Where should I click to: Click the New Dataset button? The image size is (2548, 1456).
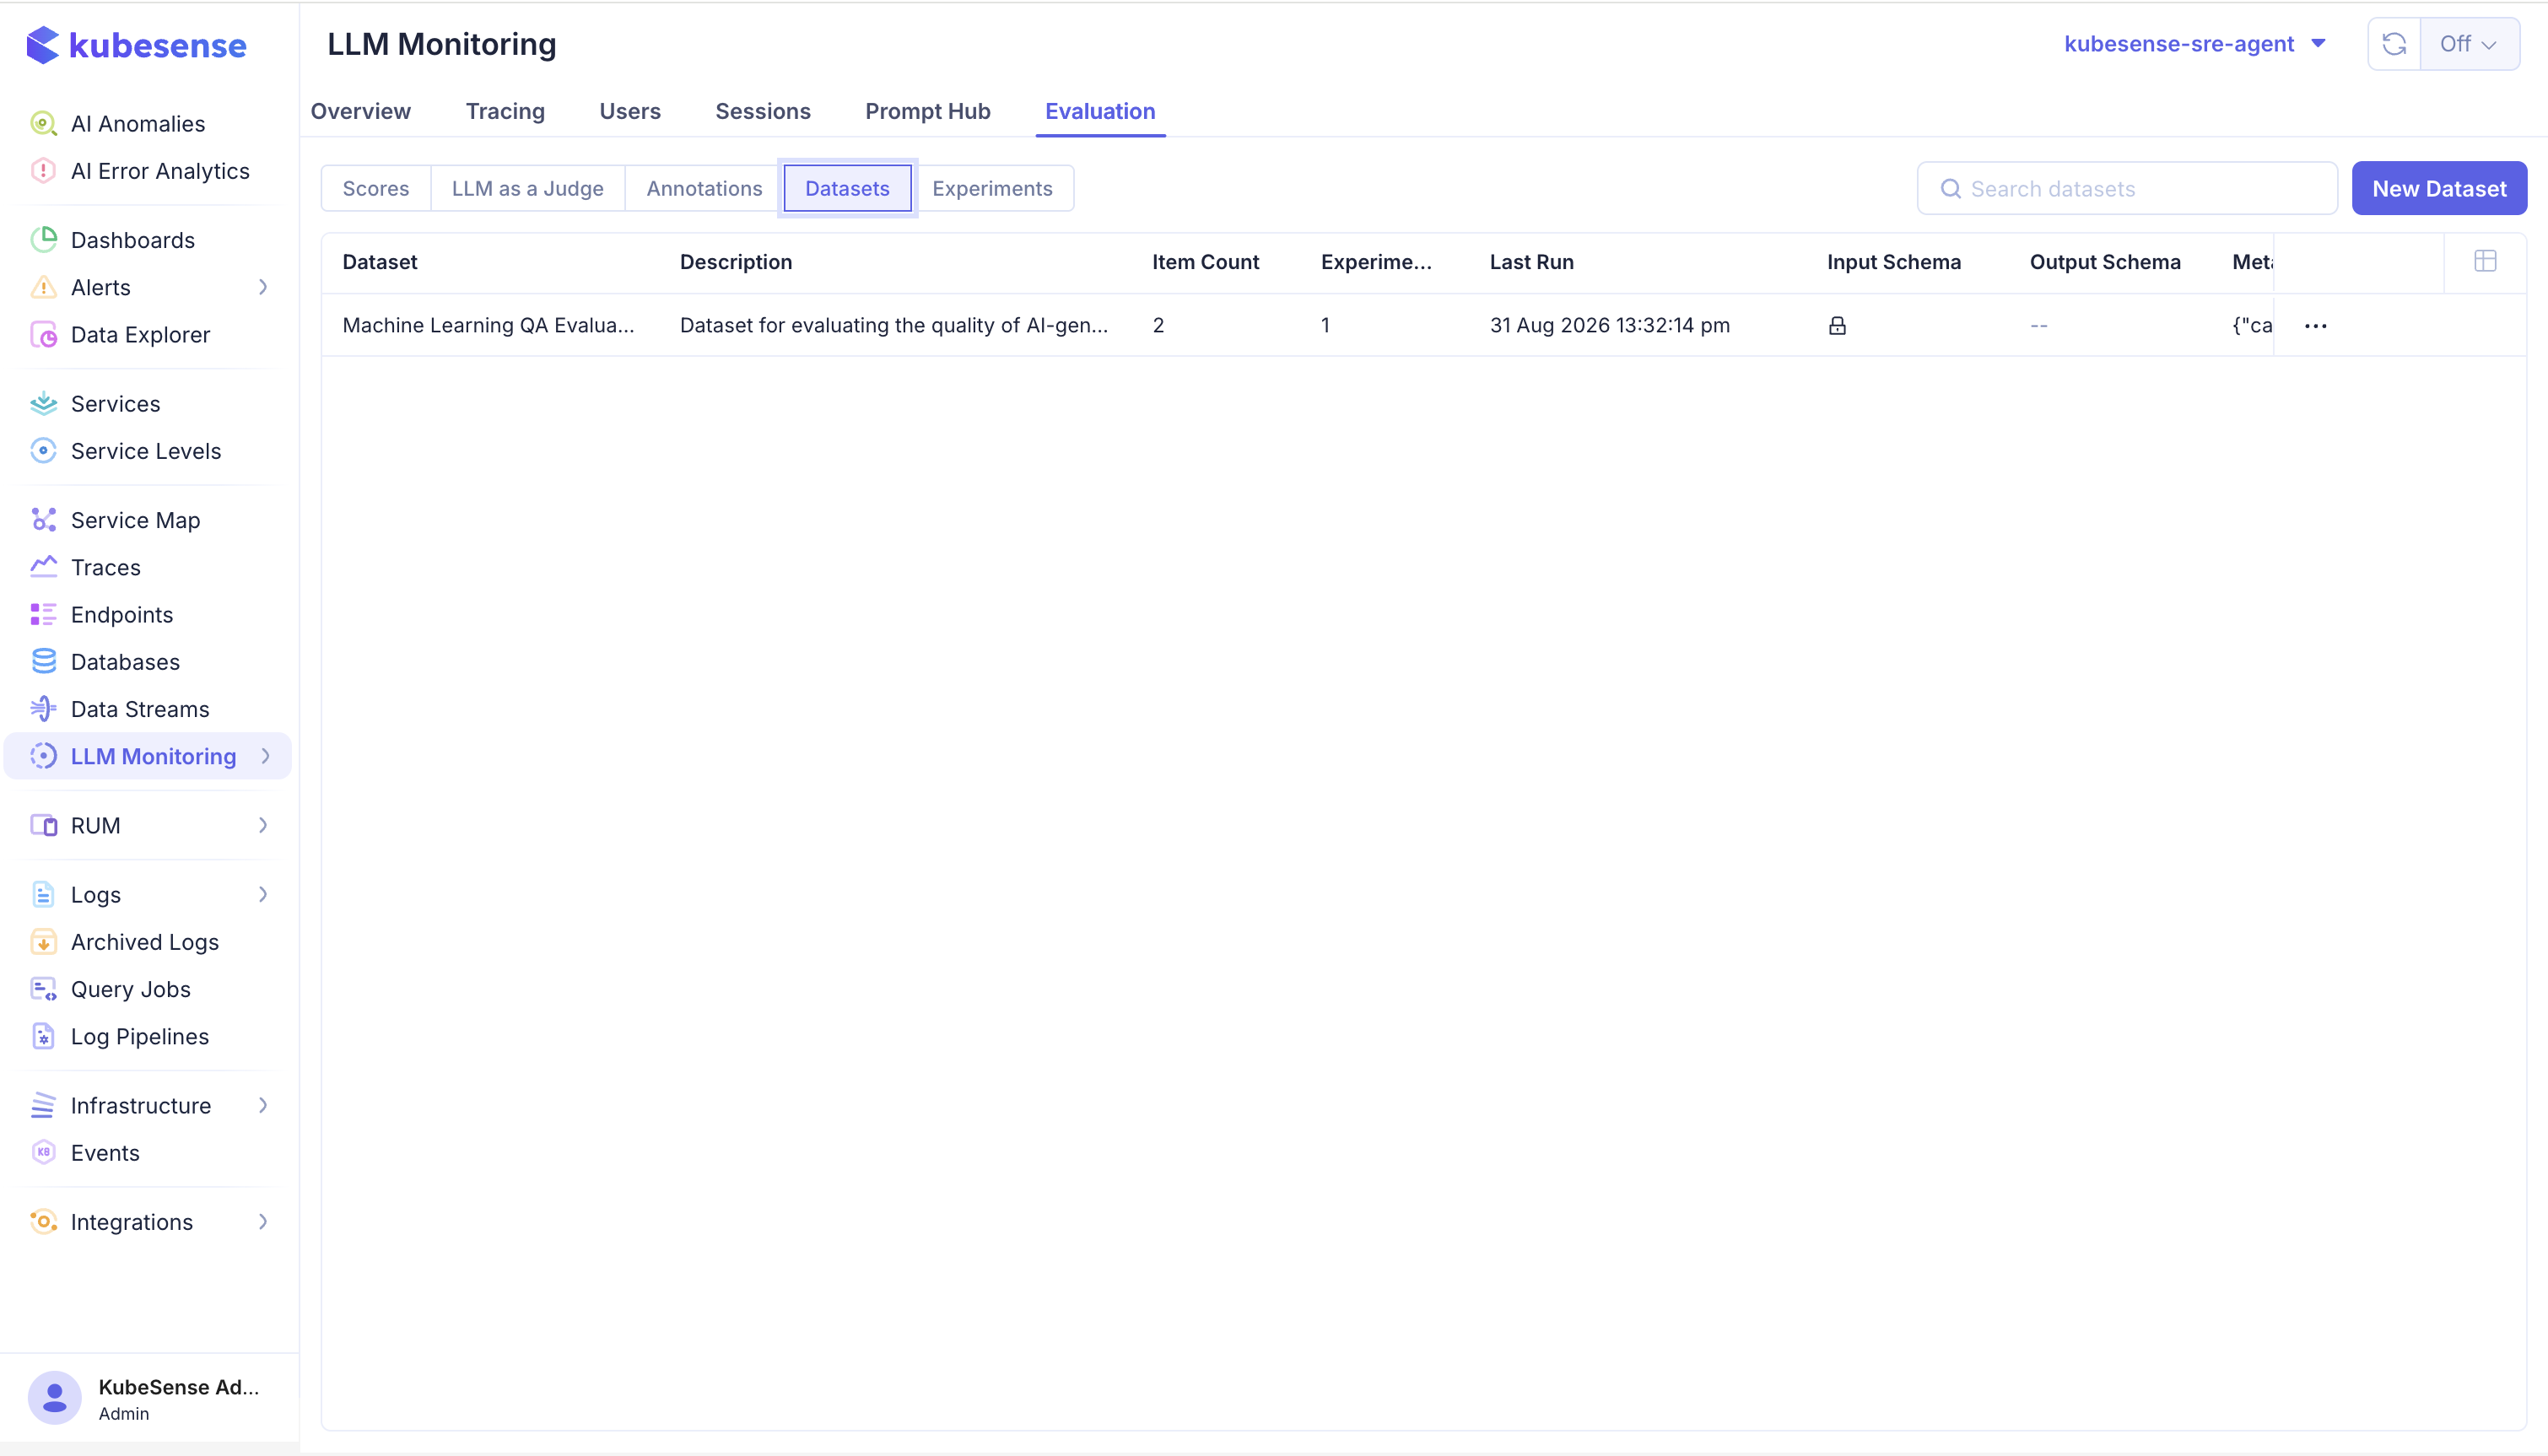2439,189
